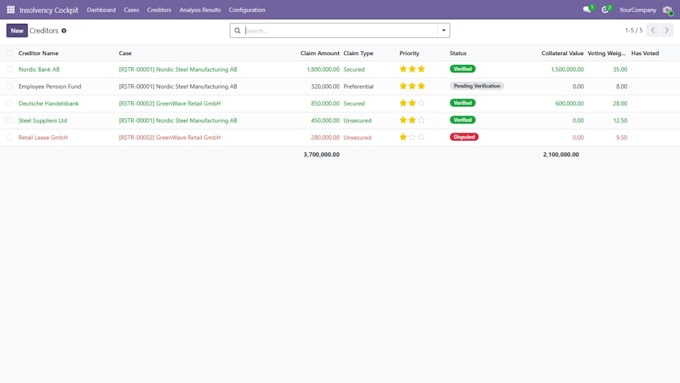This screenshot has height=383, width=680.
Task: Set Nordic Bank AB priority to one star
Action: [x=403, y=69]
